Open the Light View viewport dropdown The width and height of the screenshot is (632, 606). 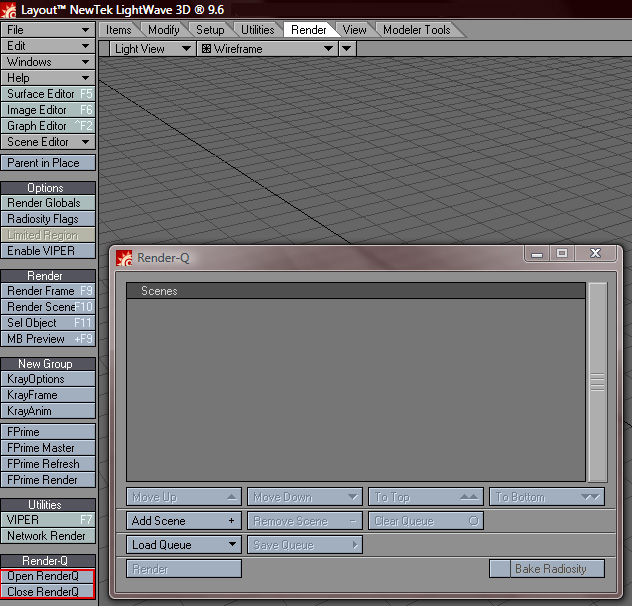tap(152, 49)
